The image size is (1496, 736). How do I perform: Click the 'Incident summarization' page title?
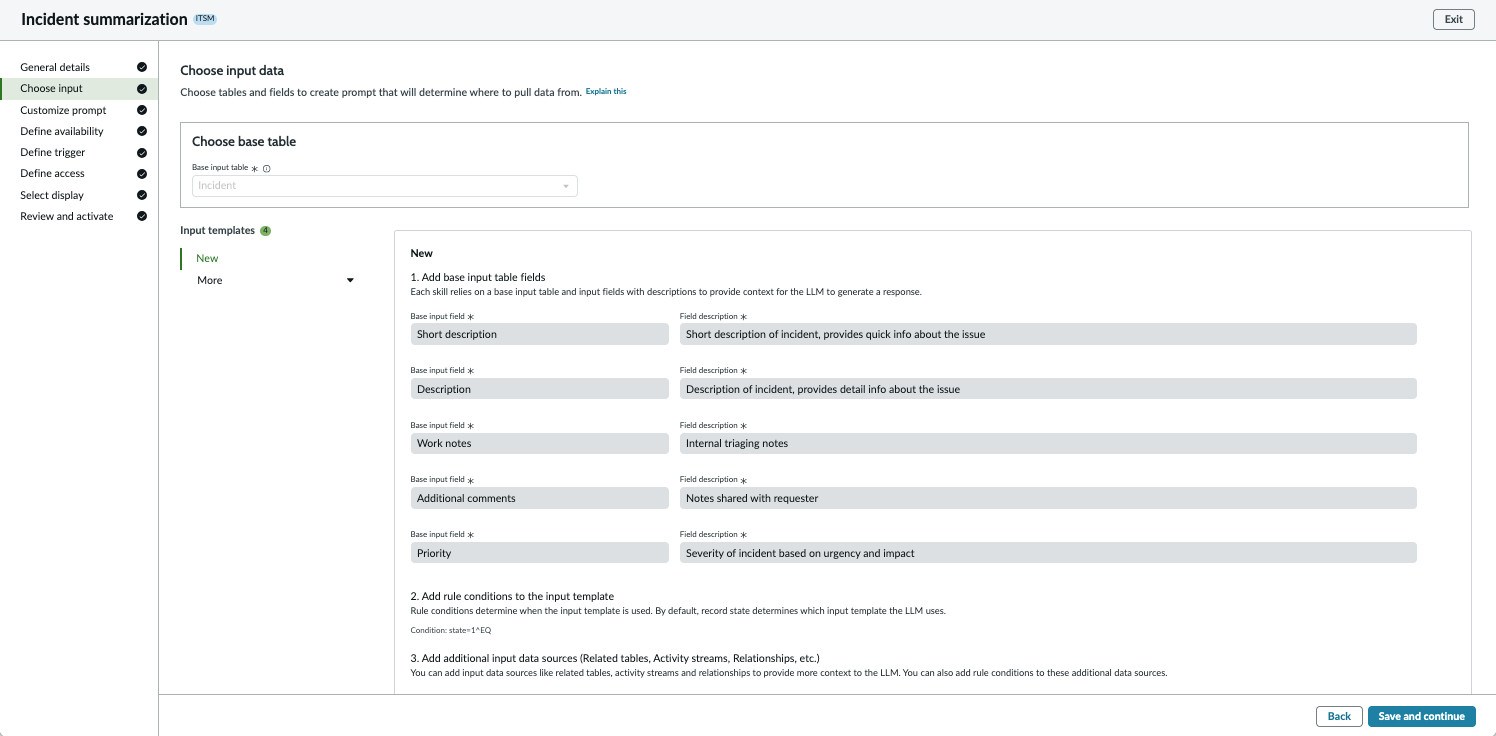coord(104,19)
